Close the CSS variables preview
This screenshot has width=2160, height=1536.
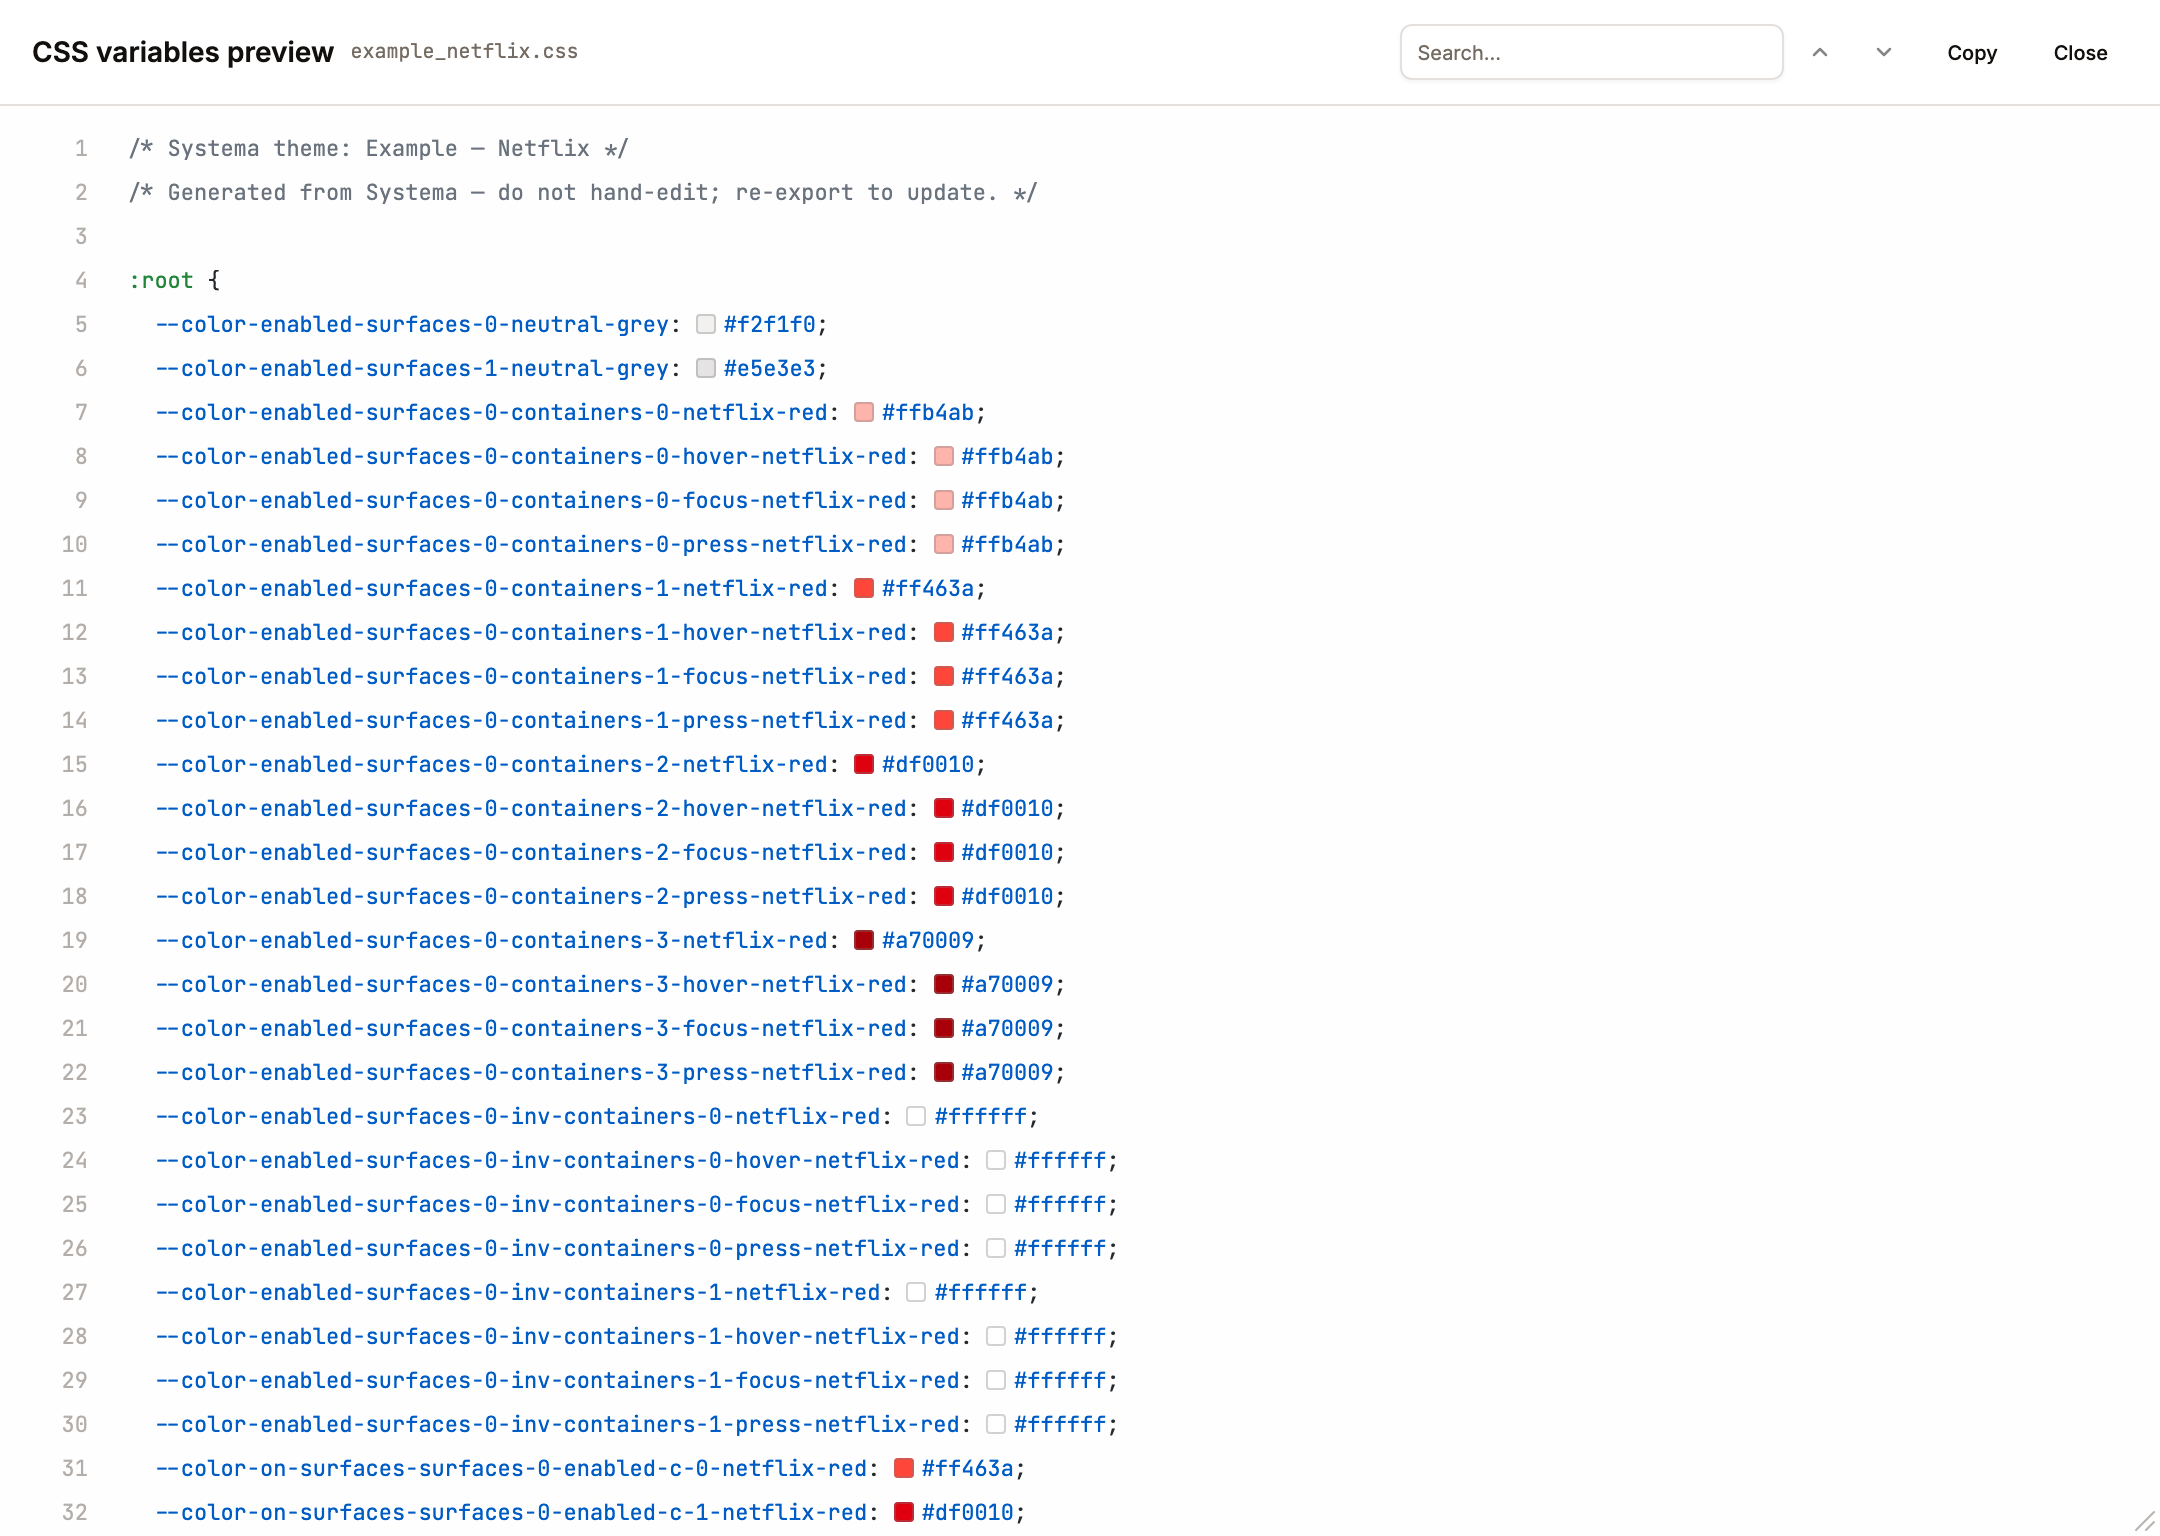tap(2080, 53)
